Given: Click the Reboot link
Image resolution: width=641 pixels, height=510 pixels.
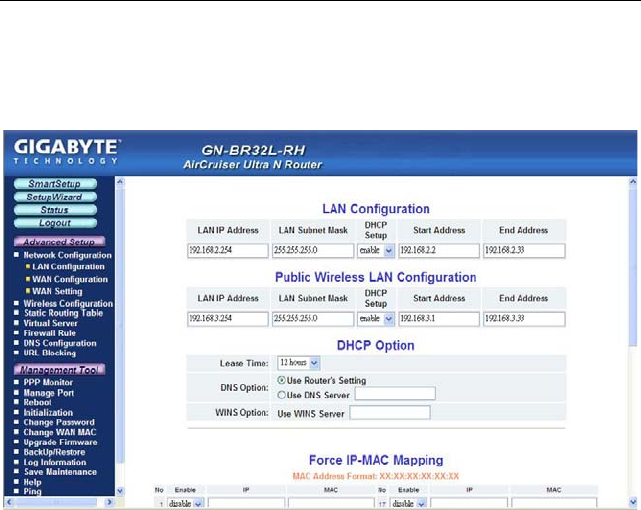Looking at the screenshot, I should (x=37, y=403).
